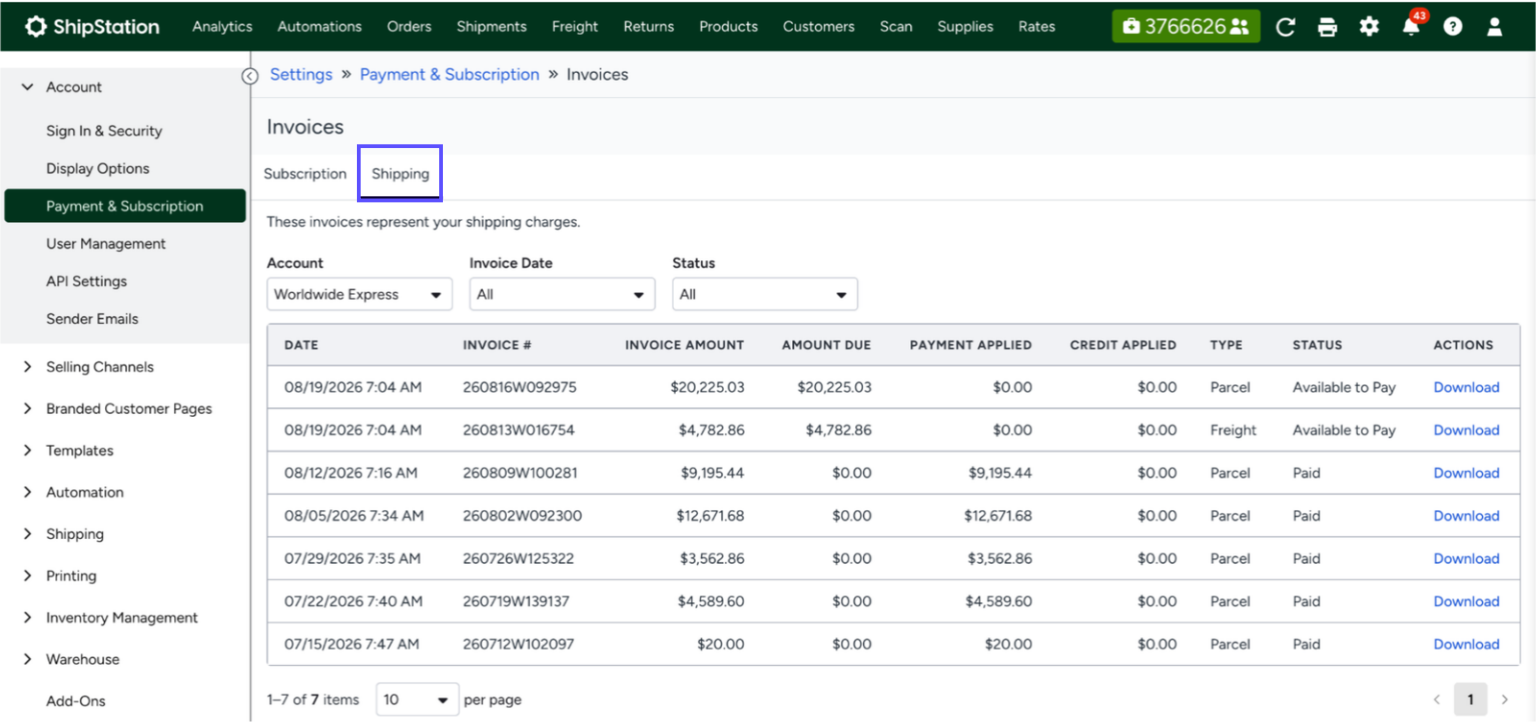Expand the Shipping sidebar section
The image size is (1536, 722).
click(27, 534)
